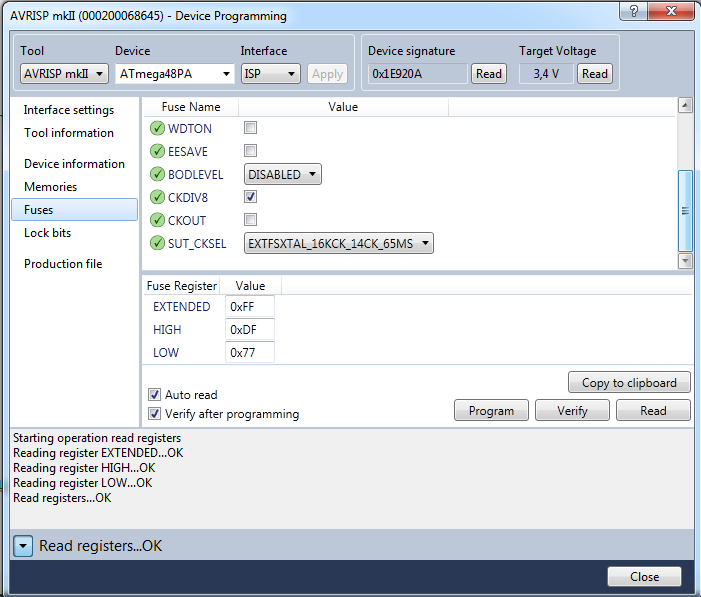The image size is (701, 597).
Task: Collapse the status log with arrow icon
Action: click(23, 546)
